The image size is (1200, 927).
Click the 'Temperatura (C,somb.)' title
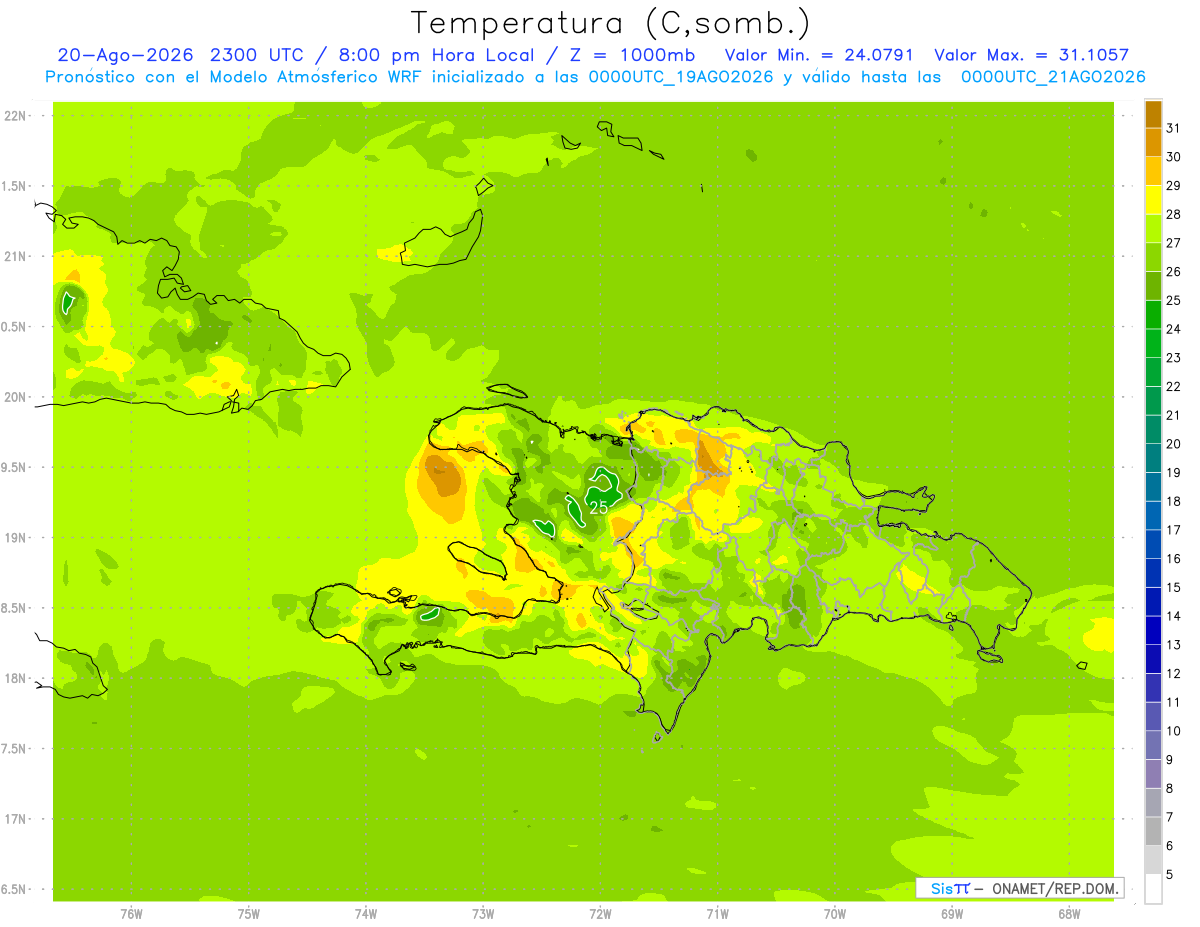pyautogui.click(x=611, y=23)
